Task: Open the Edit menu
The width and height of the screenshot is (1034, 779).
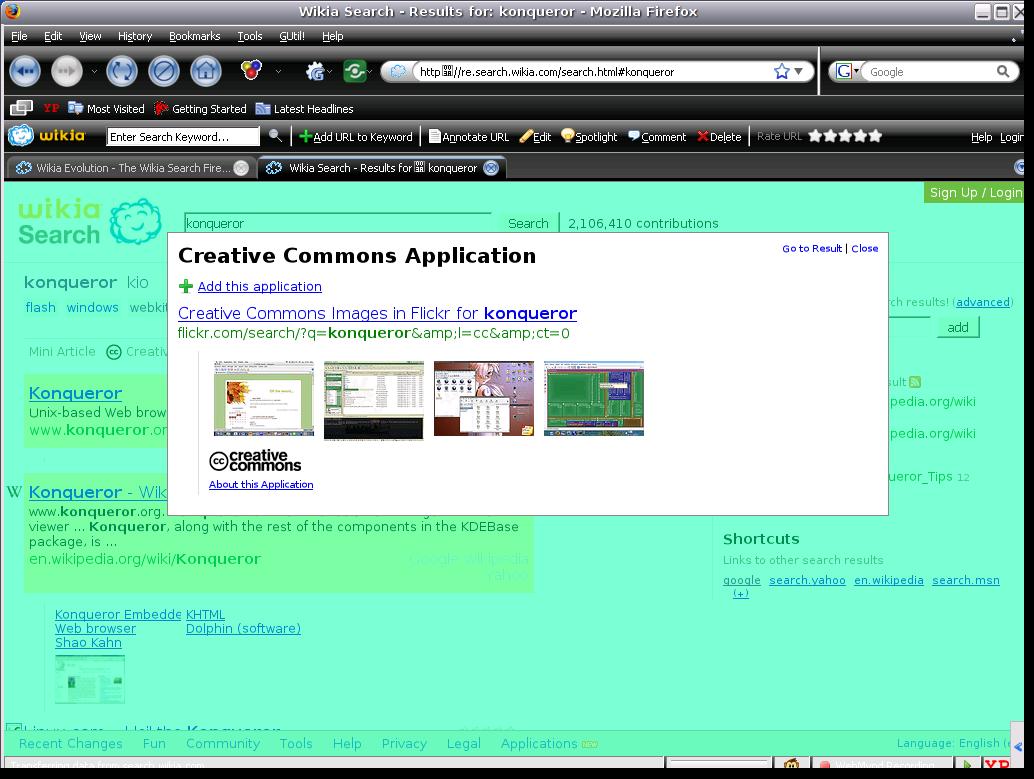Action: 53,36
